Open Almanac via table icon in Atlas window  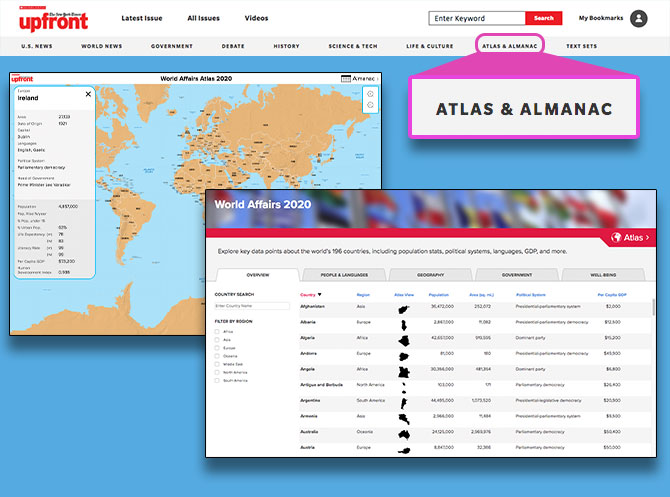(346, 79)
